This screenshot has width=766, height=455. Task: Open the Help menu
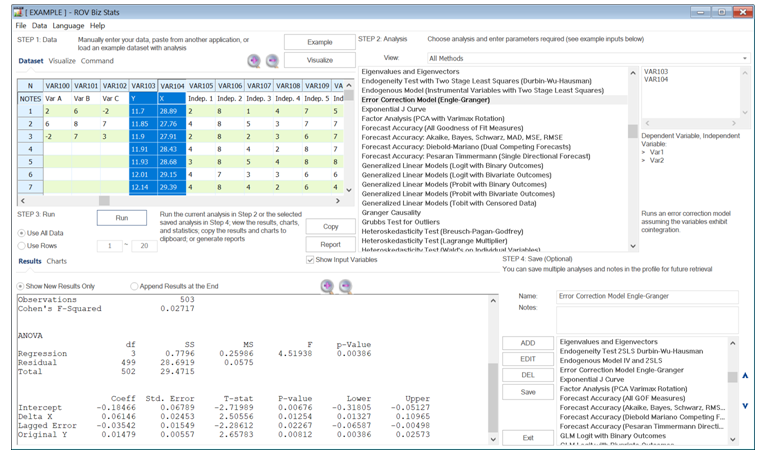click(x=97, y=25)
